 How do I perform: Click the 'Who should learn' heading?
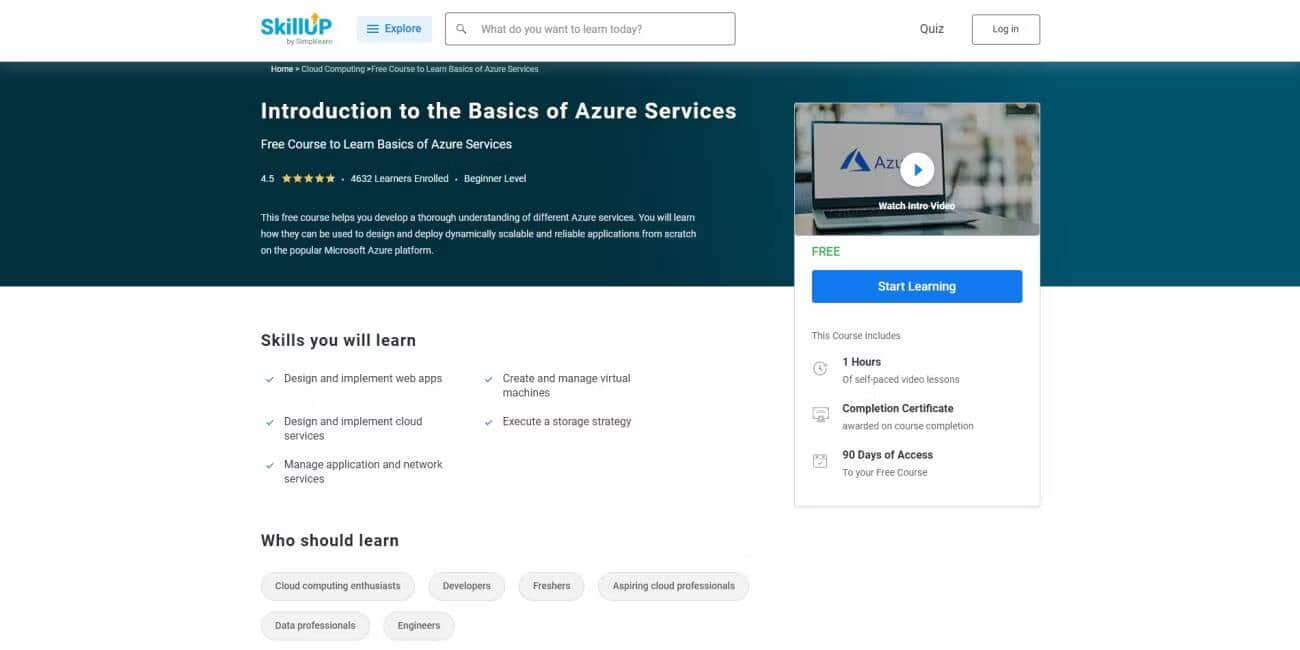point(330,540)
